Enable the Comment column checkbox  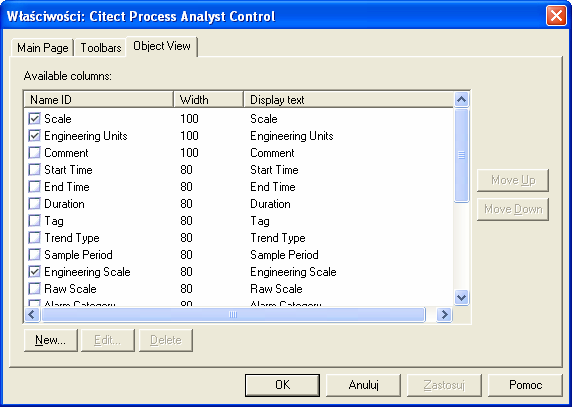34,153
